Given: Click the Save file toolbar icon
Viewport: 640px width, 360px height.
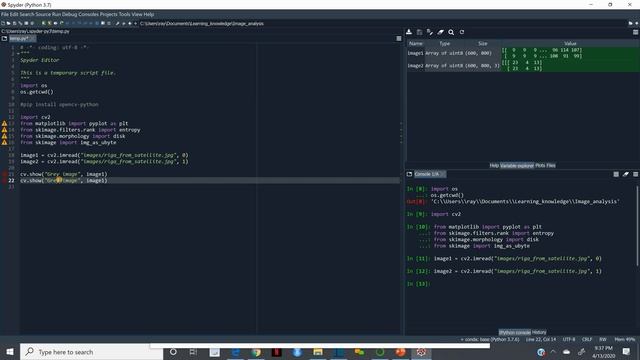Looking at the screenshot, I should [x=14, y=24].
